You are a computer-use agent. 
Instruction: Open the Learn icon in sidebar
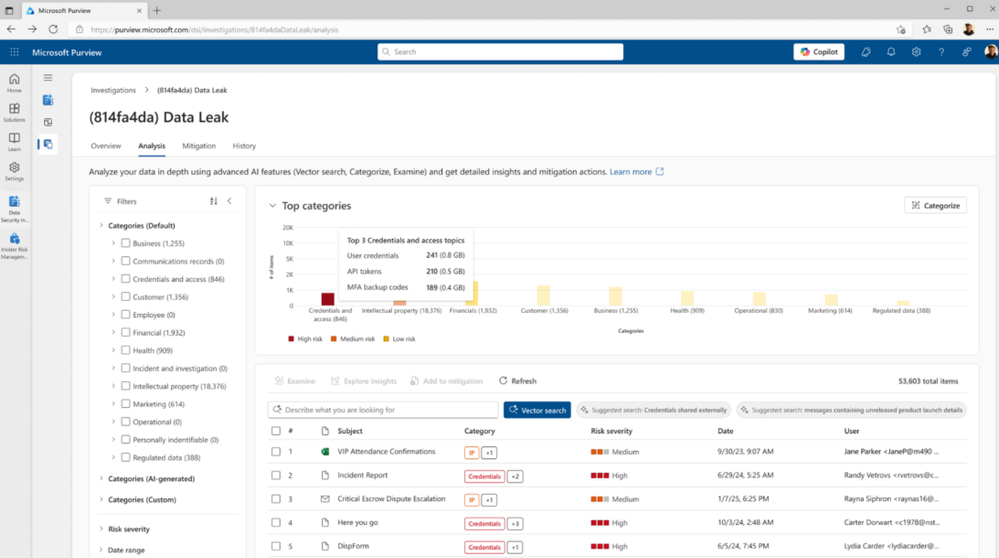14,142
